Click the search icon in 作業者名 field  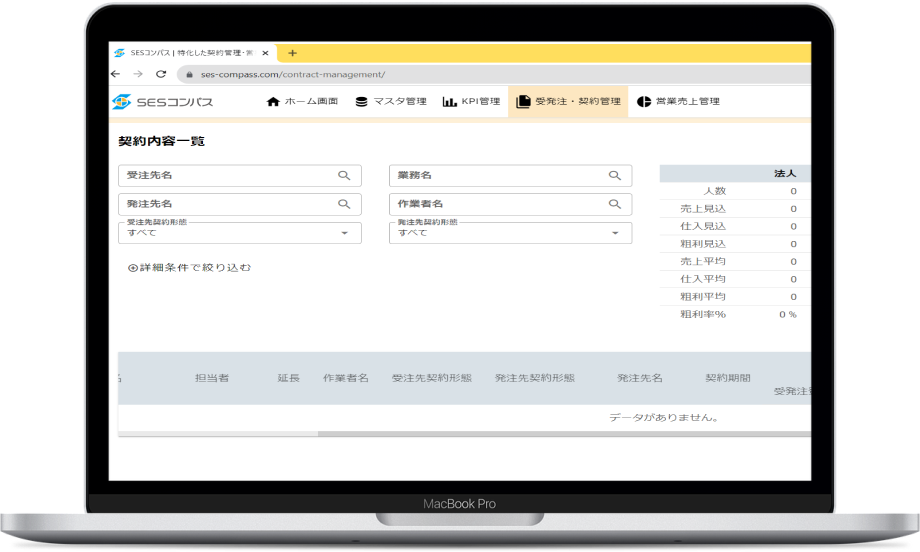tap(615, 204)
